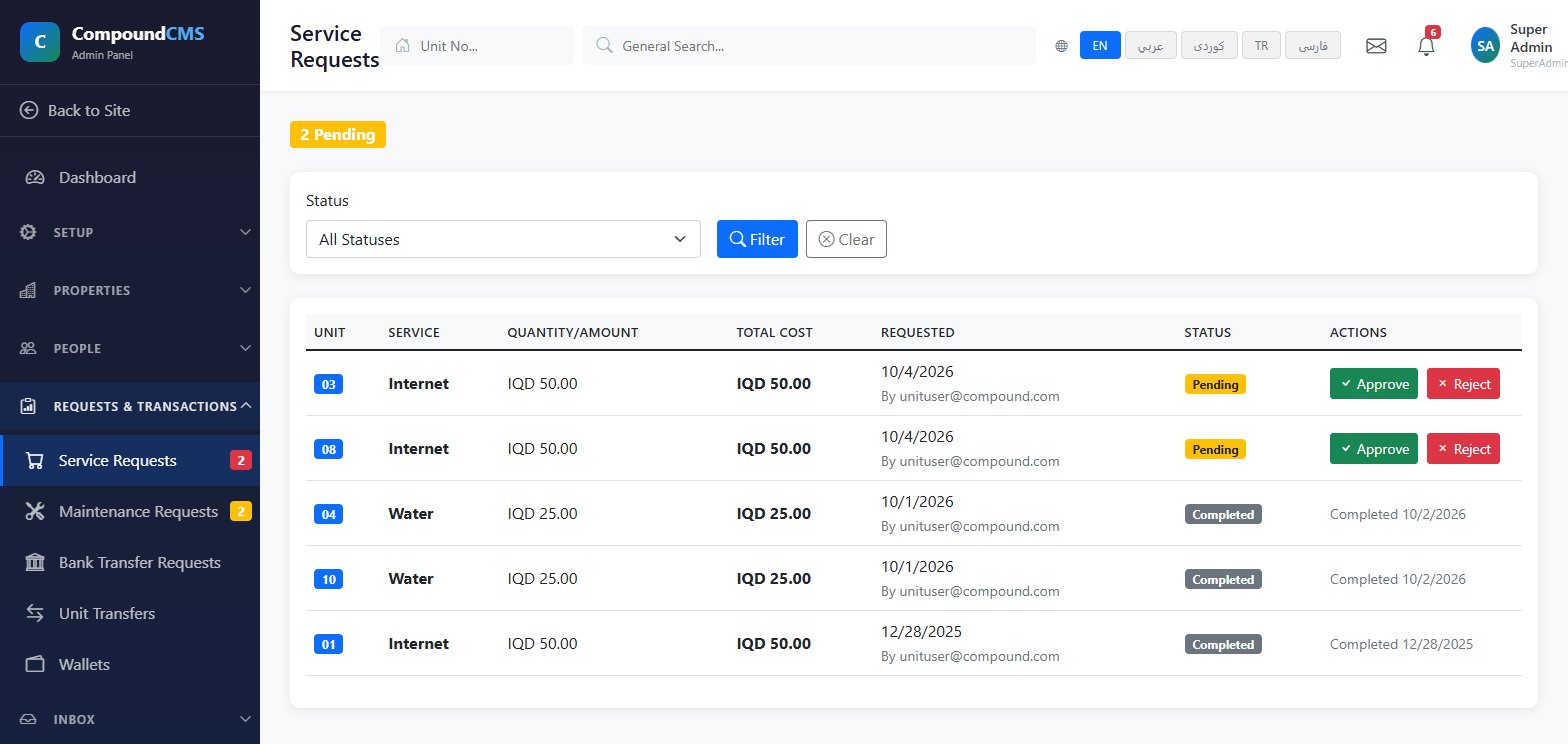1568x744 pixels.
Task: Click the Dashboard gauge icon
Action: (x=35, y=178)
